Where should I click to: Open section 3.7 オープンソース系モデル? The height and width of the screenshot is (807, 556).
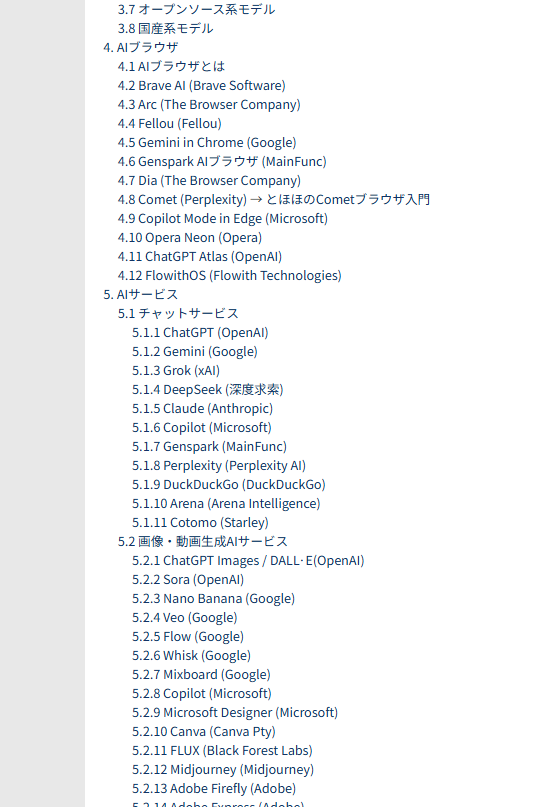click(x=196, y=9)
